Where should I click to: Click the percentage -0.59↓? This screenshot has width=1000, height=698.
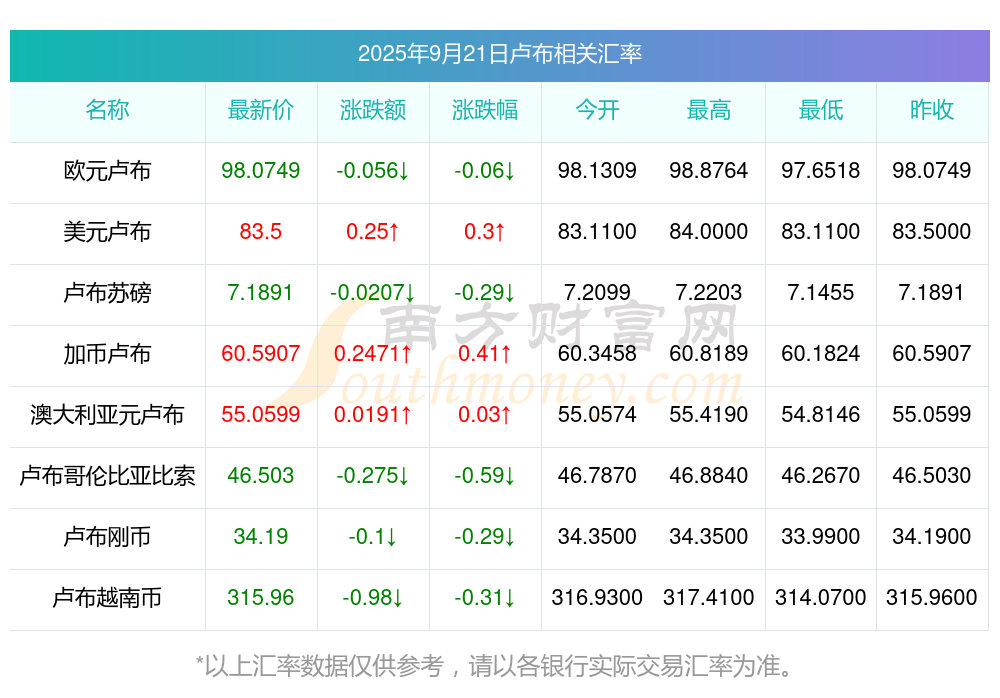coord(485,475)
